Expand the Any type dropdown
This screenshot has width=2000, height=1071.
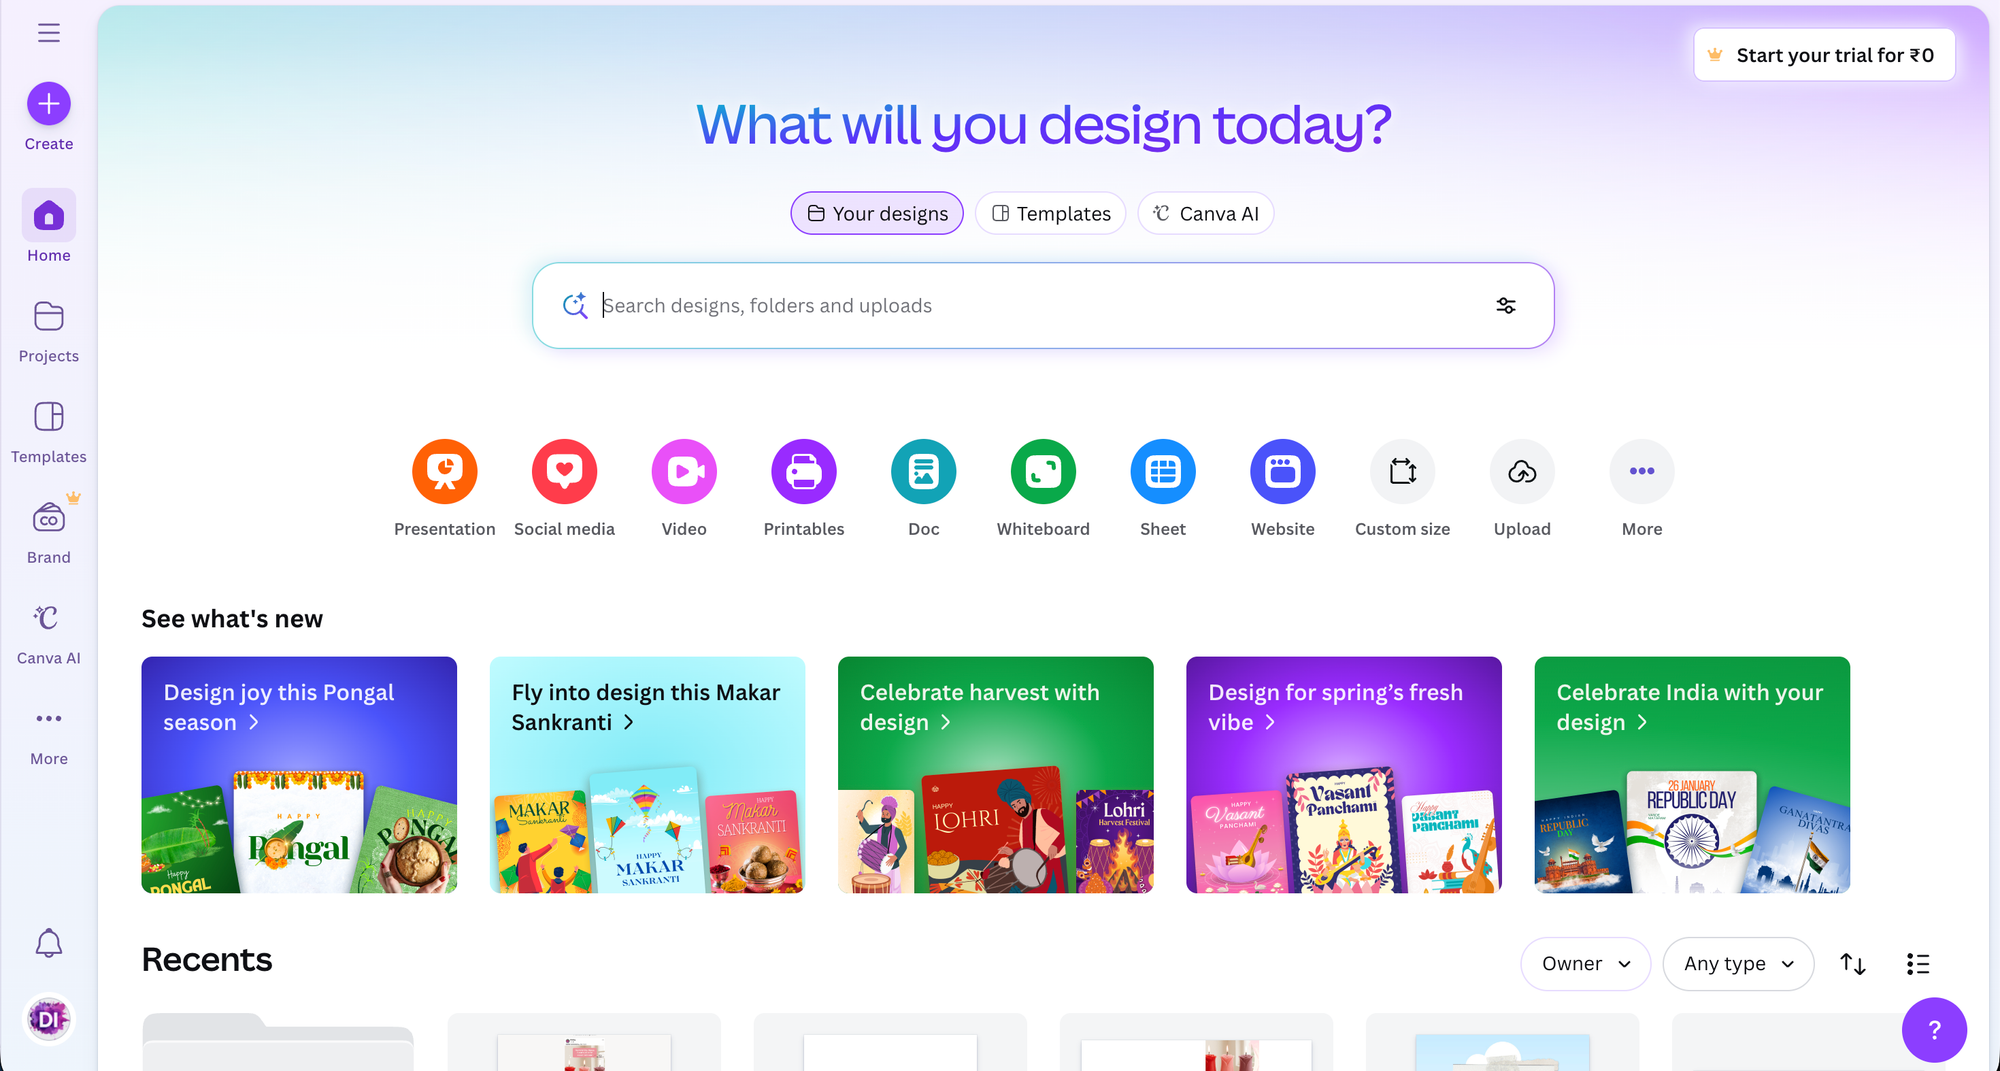pyautogui.click(x=1738, y=964)
